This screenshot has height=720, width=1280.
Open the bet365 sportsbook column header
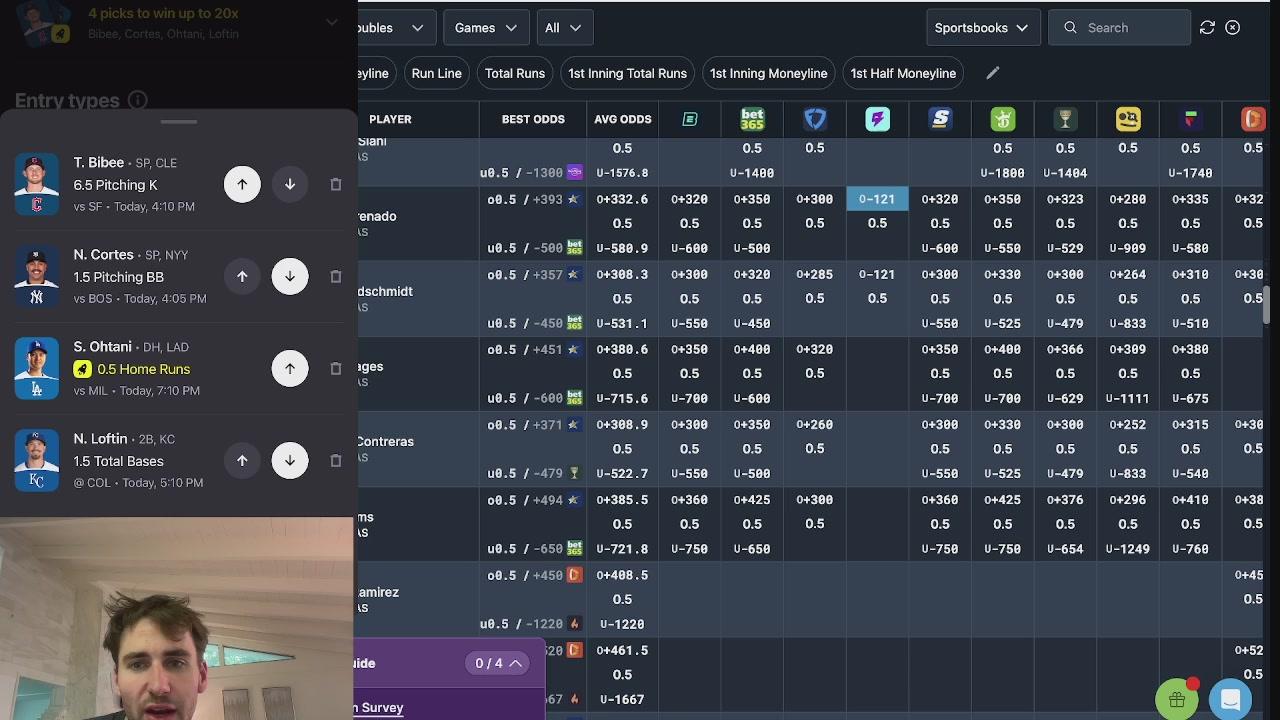click(x=752, y=119)
